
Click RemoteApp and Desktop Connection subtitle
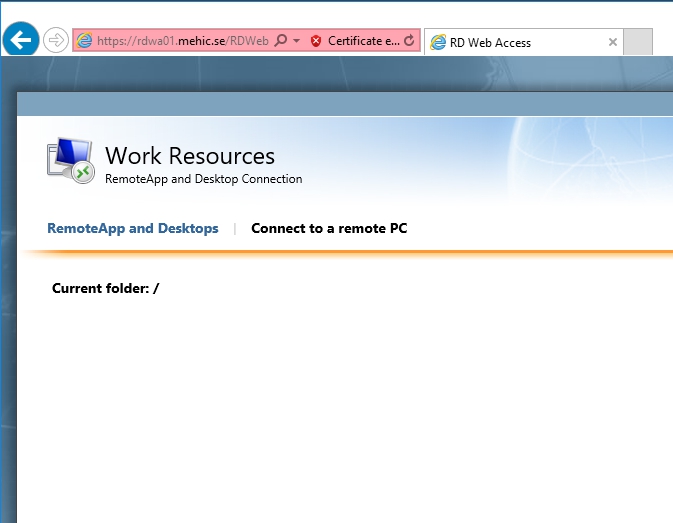(203, 179)
